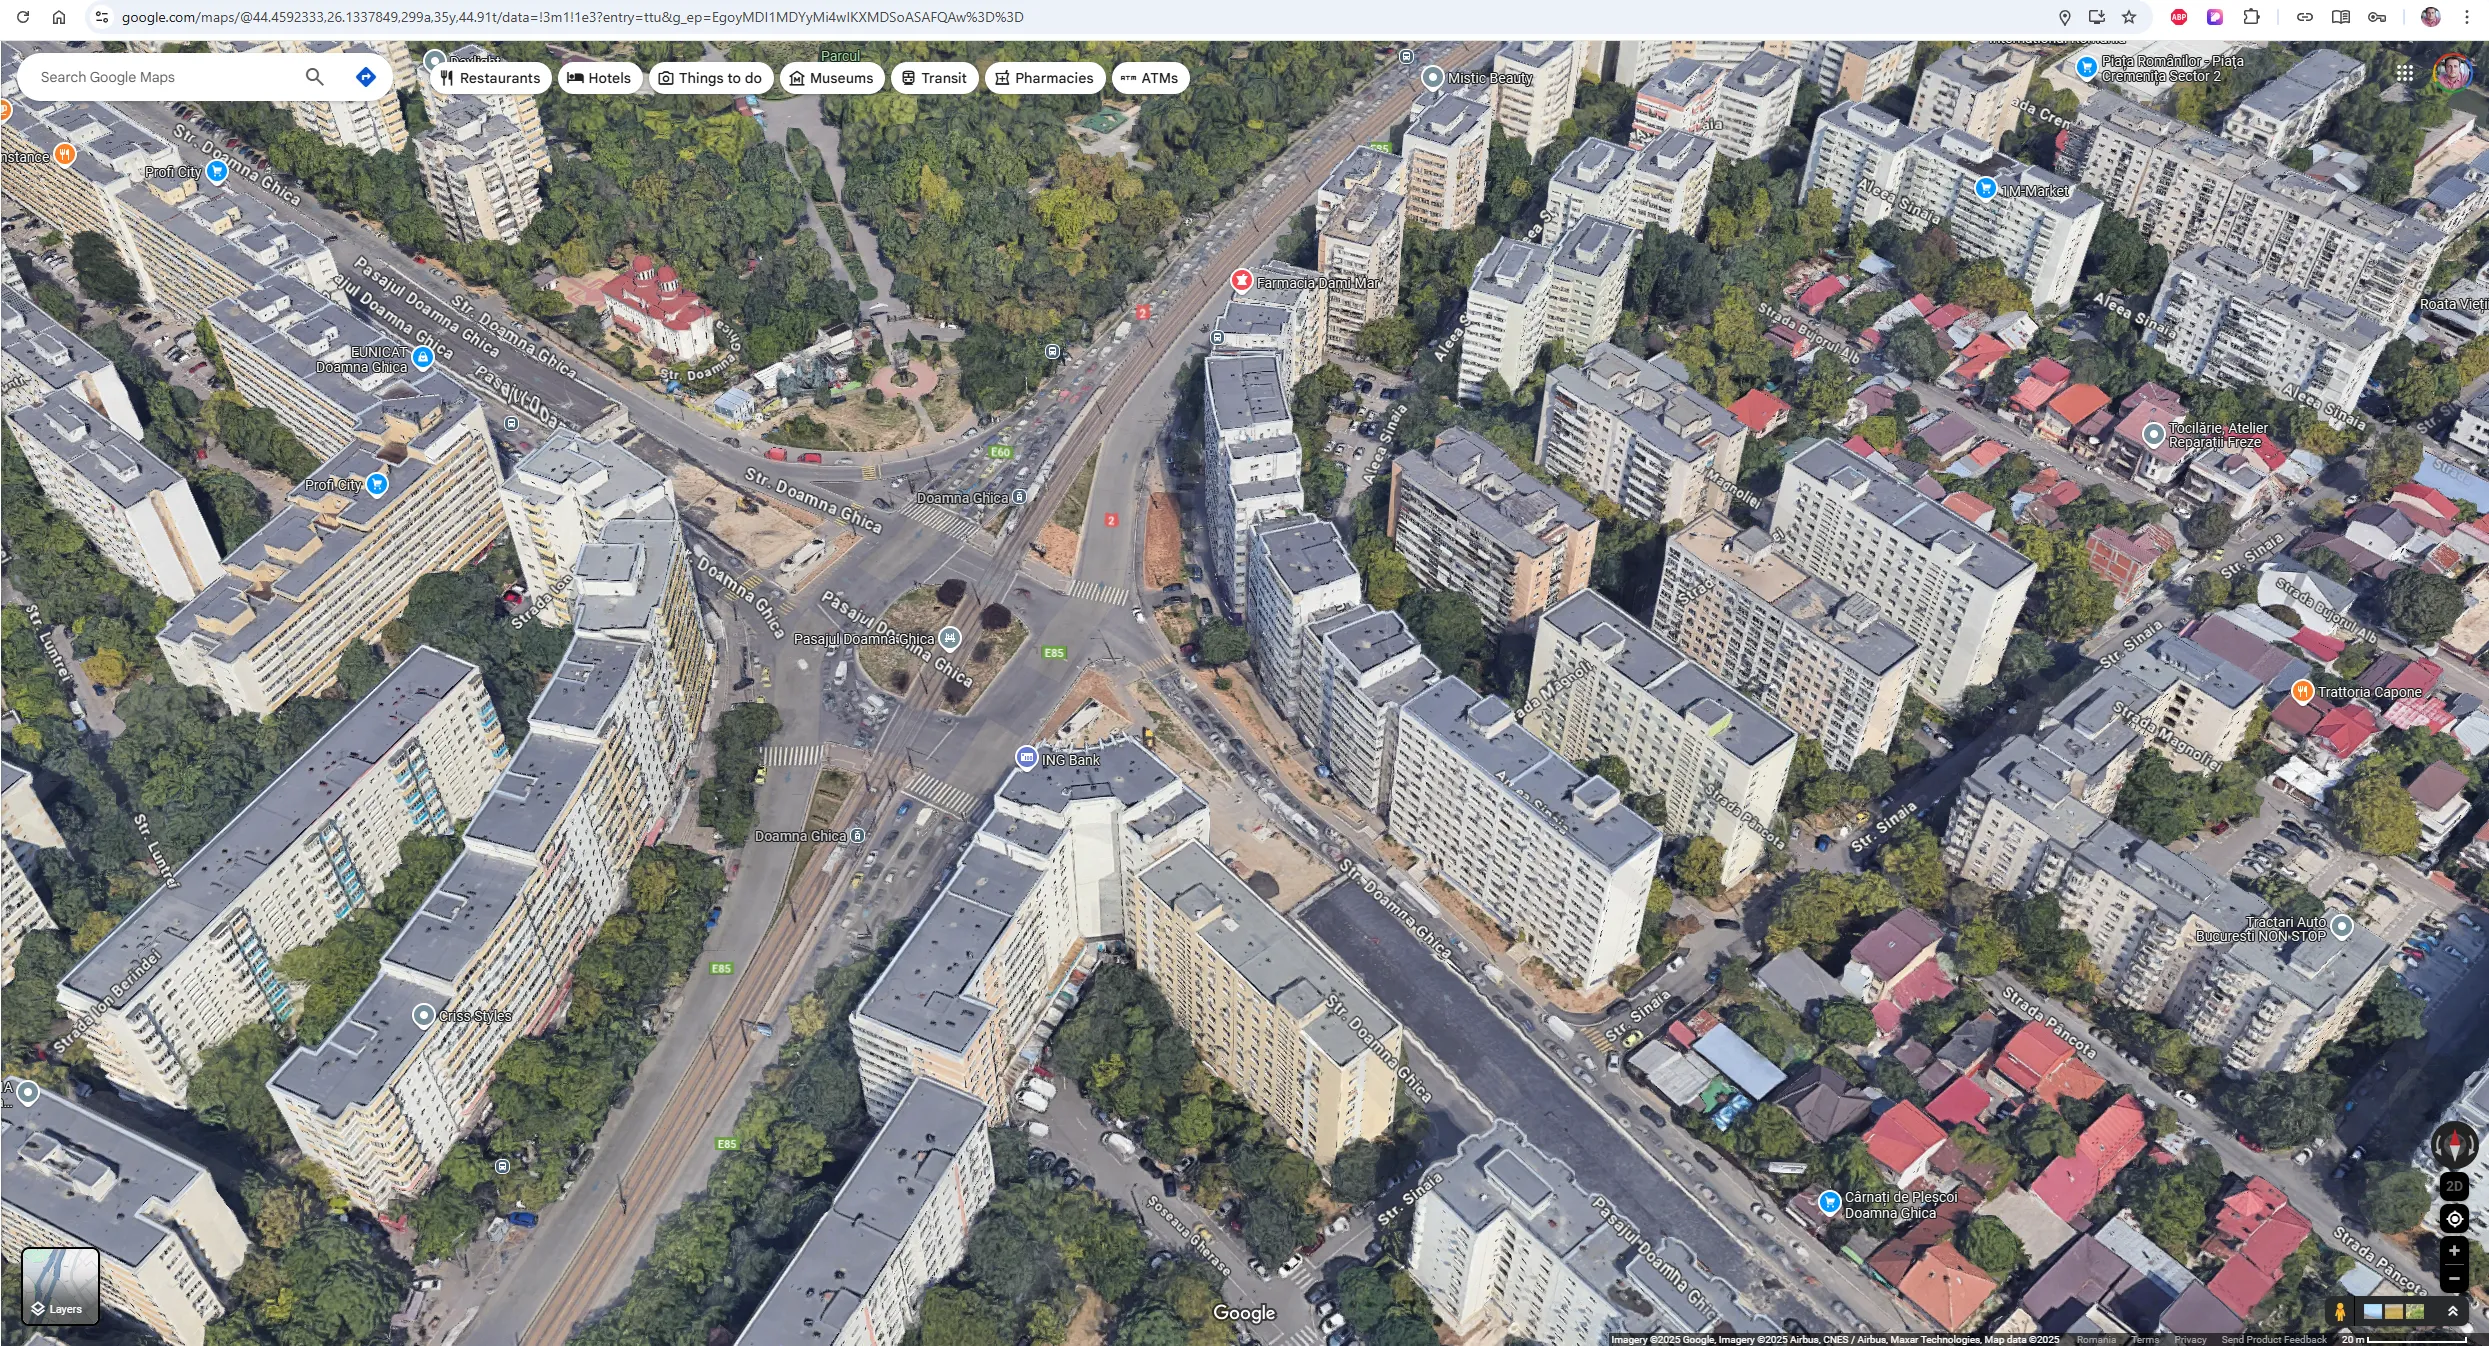This screenshot has height=1346, width=2489.
Task: Zoom in with the plus button
Action: point(2454,1251)
